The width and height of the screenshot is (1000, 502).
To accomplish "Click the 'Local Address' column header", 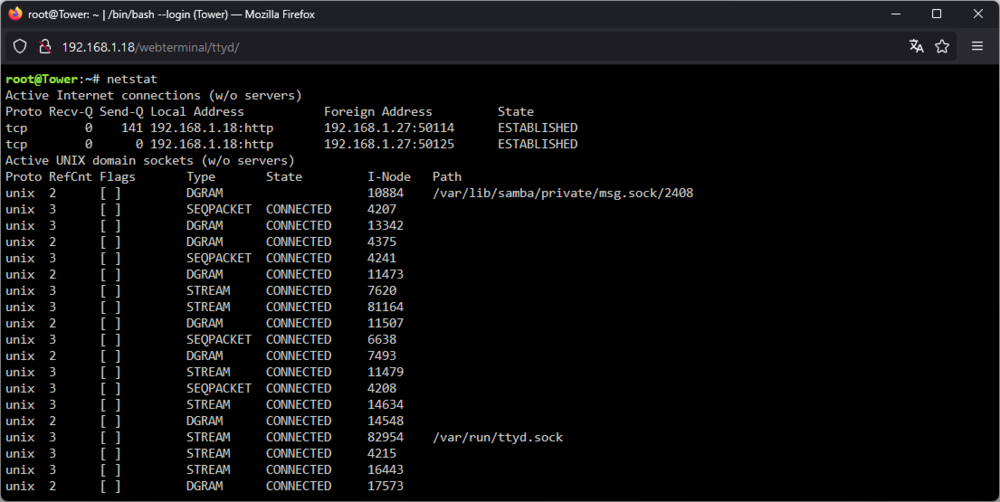I will point(197,112).
